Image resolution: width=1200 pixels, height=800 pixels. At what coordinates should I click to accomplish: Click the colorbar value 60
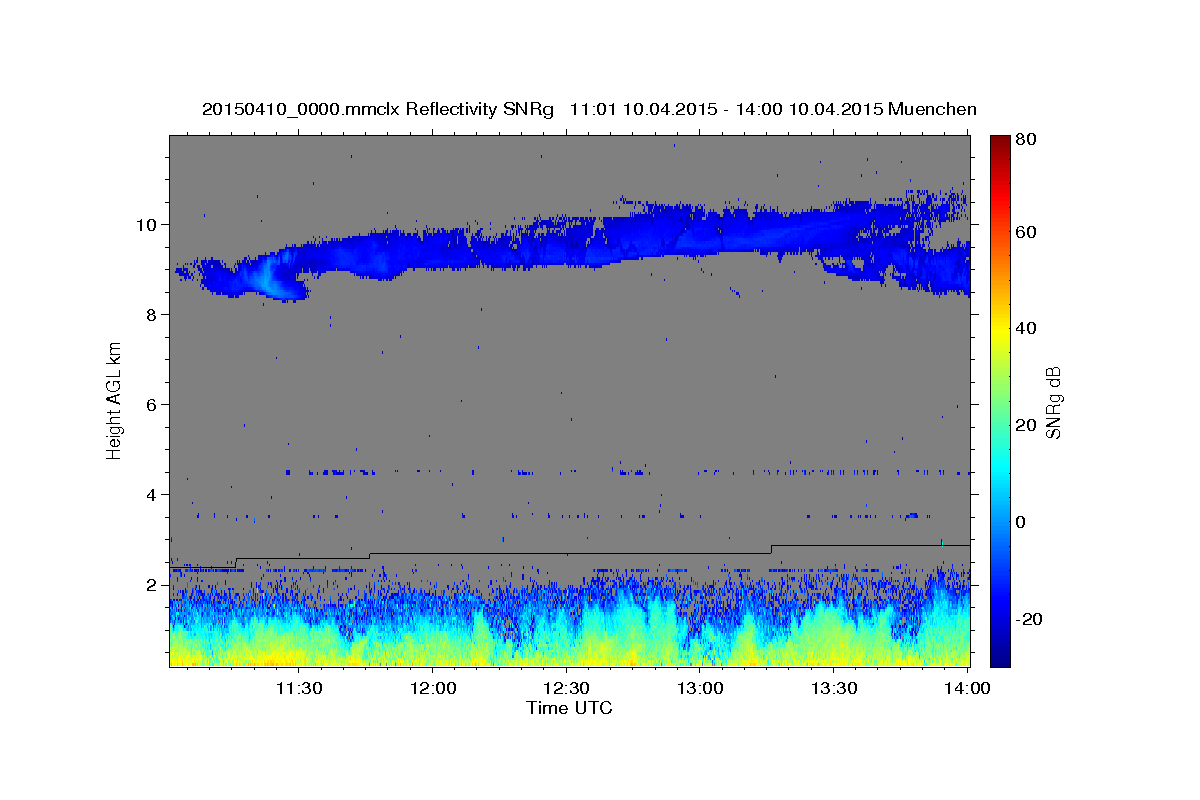point(1028,232)
